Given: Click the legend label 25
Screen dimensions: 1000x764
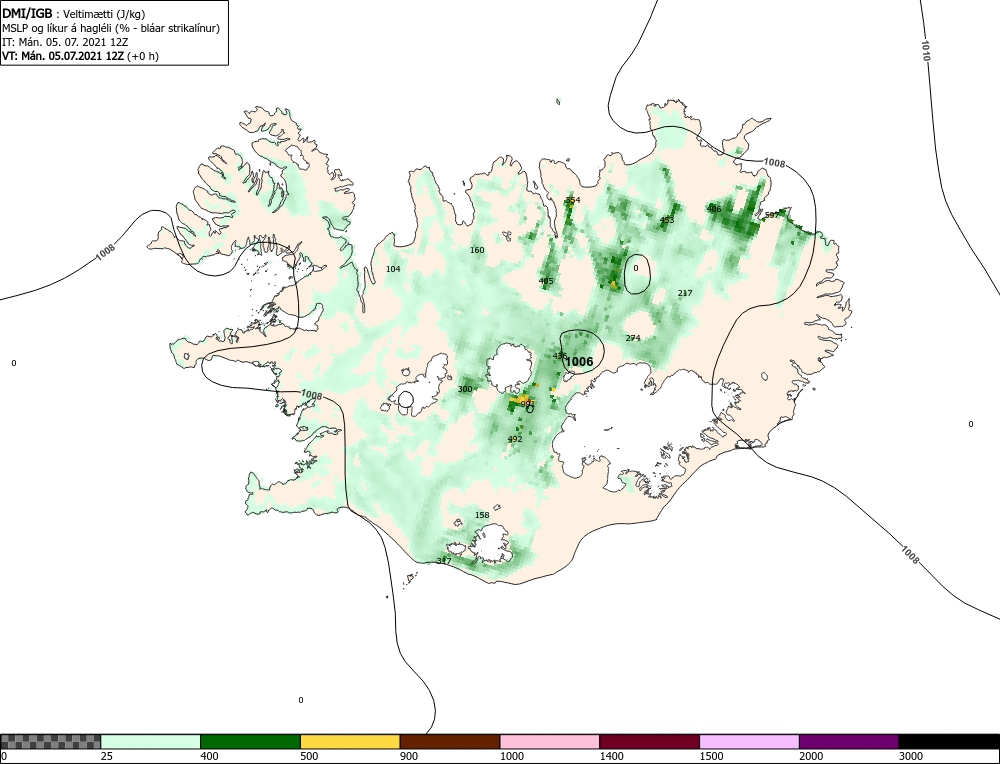Looking at the screenshot, I should [107, 756].
